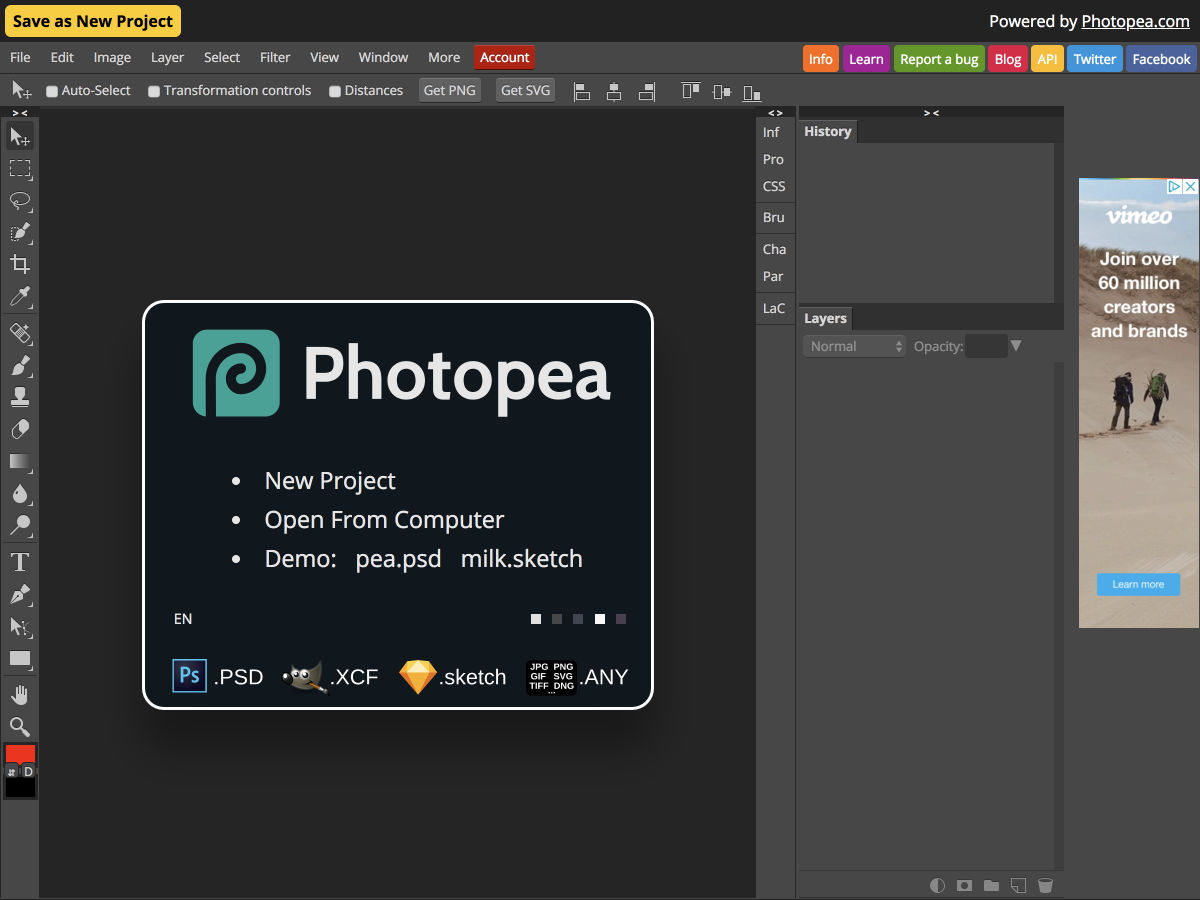Click the Align Horizontal Centers icon
This screenshot has height=900, width=1200.
pyautogui.click(x=614, y=91)
